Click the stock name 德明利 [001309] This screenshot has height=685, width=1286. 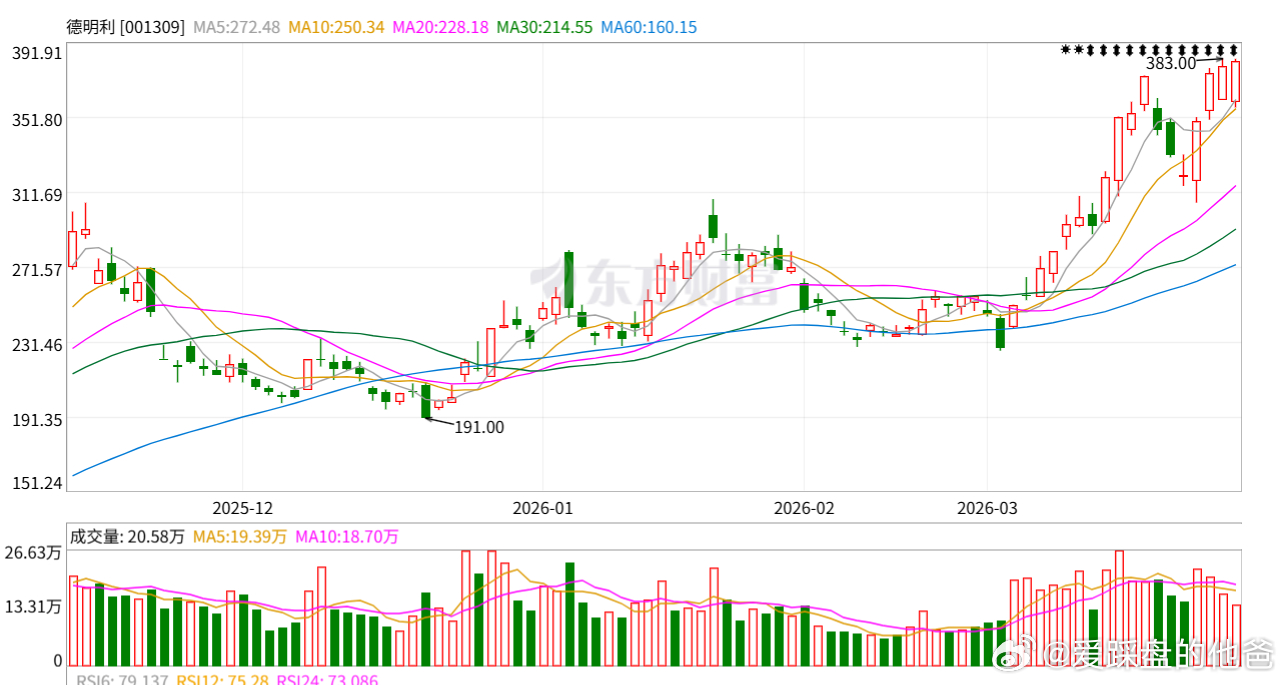(x=126, y=27)
